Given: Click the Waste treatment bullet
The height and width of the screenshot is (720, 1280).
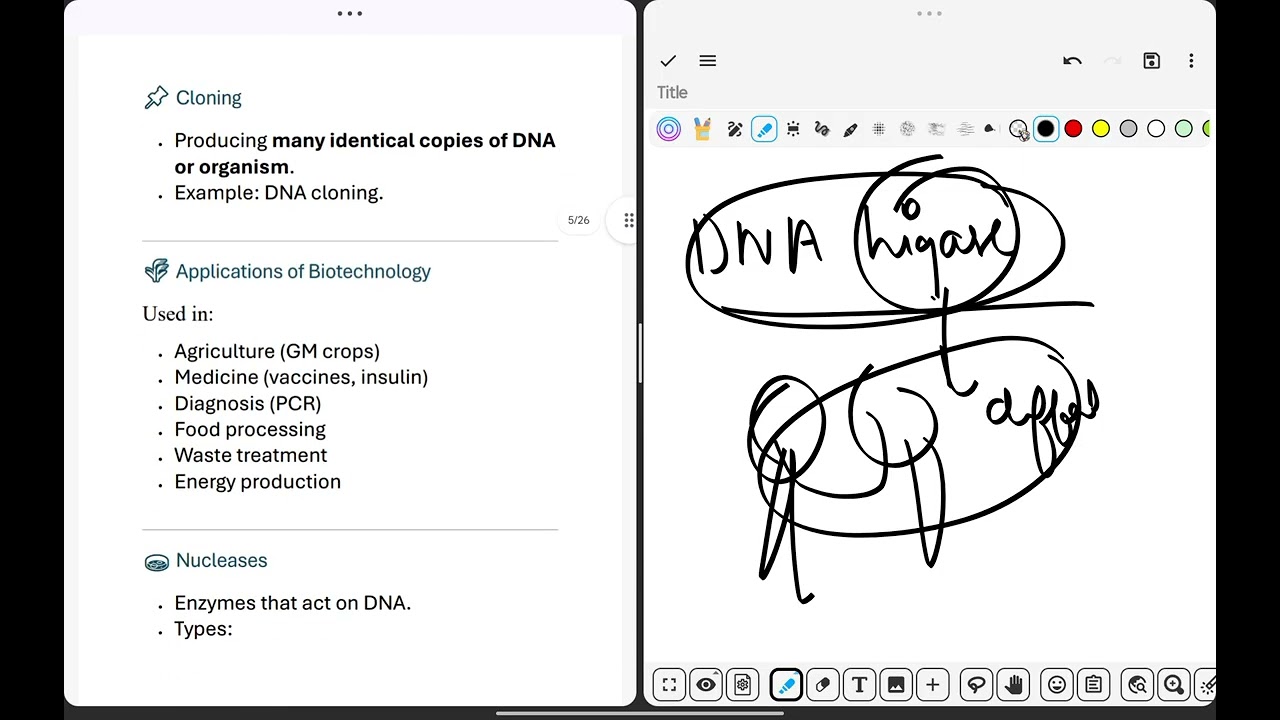Looking at the screenshot, I should click(x=251, y=455).
